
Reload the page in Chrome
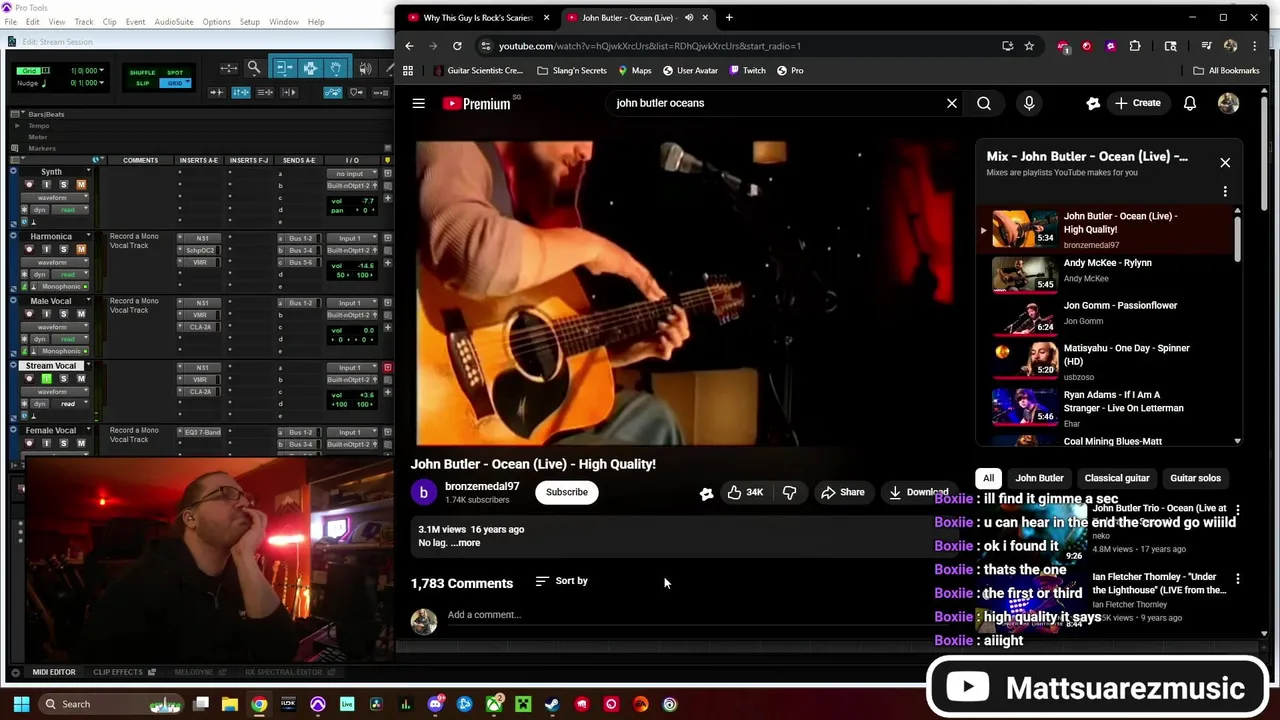tap(457, 46)
